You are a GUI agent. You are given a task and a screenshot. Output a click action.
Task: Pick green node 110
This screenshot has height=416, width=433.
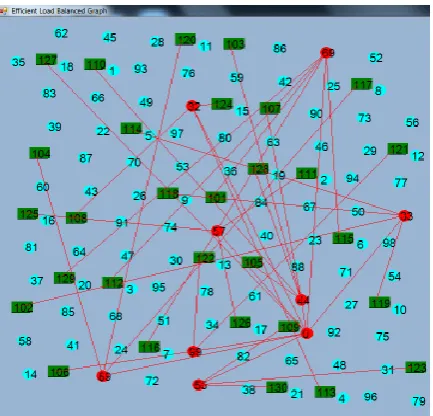coord(95,64)
